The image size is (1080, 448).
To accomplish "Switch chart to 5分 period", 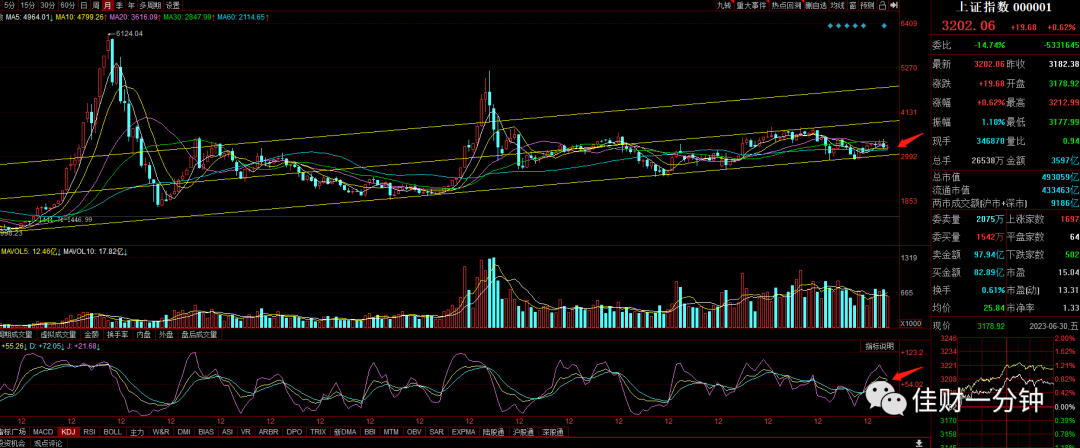I will (x=8, y=5).
